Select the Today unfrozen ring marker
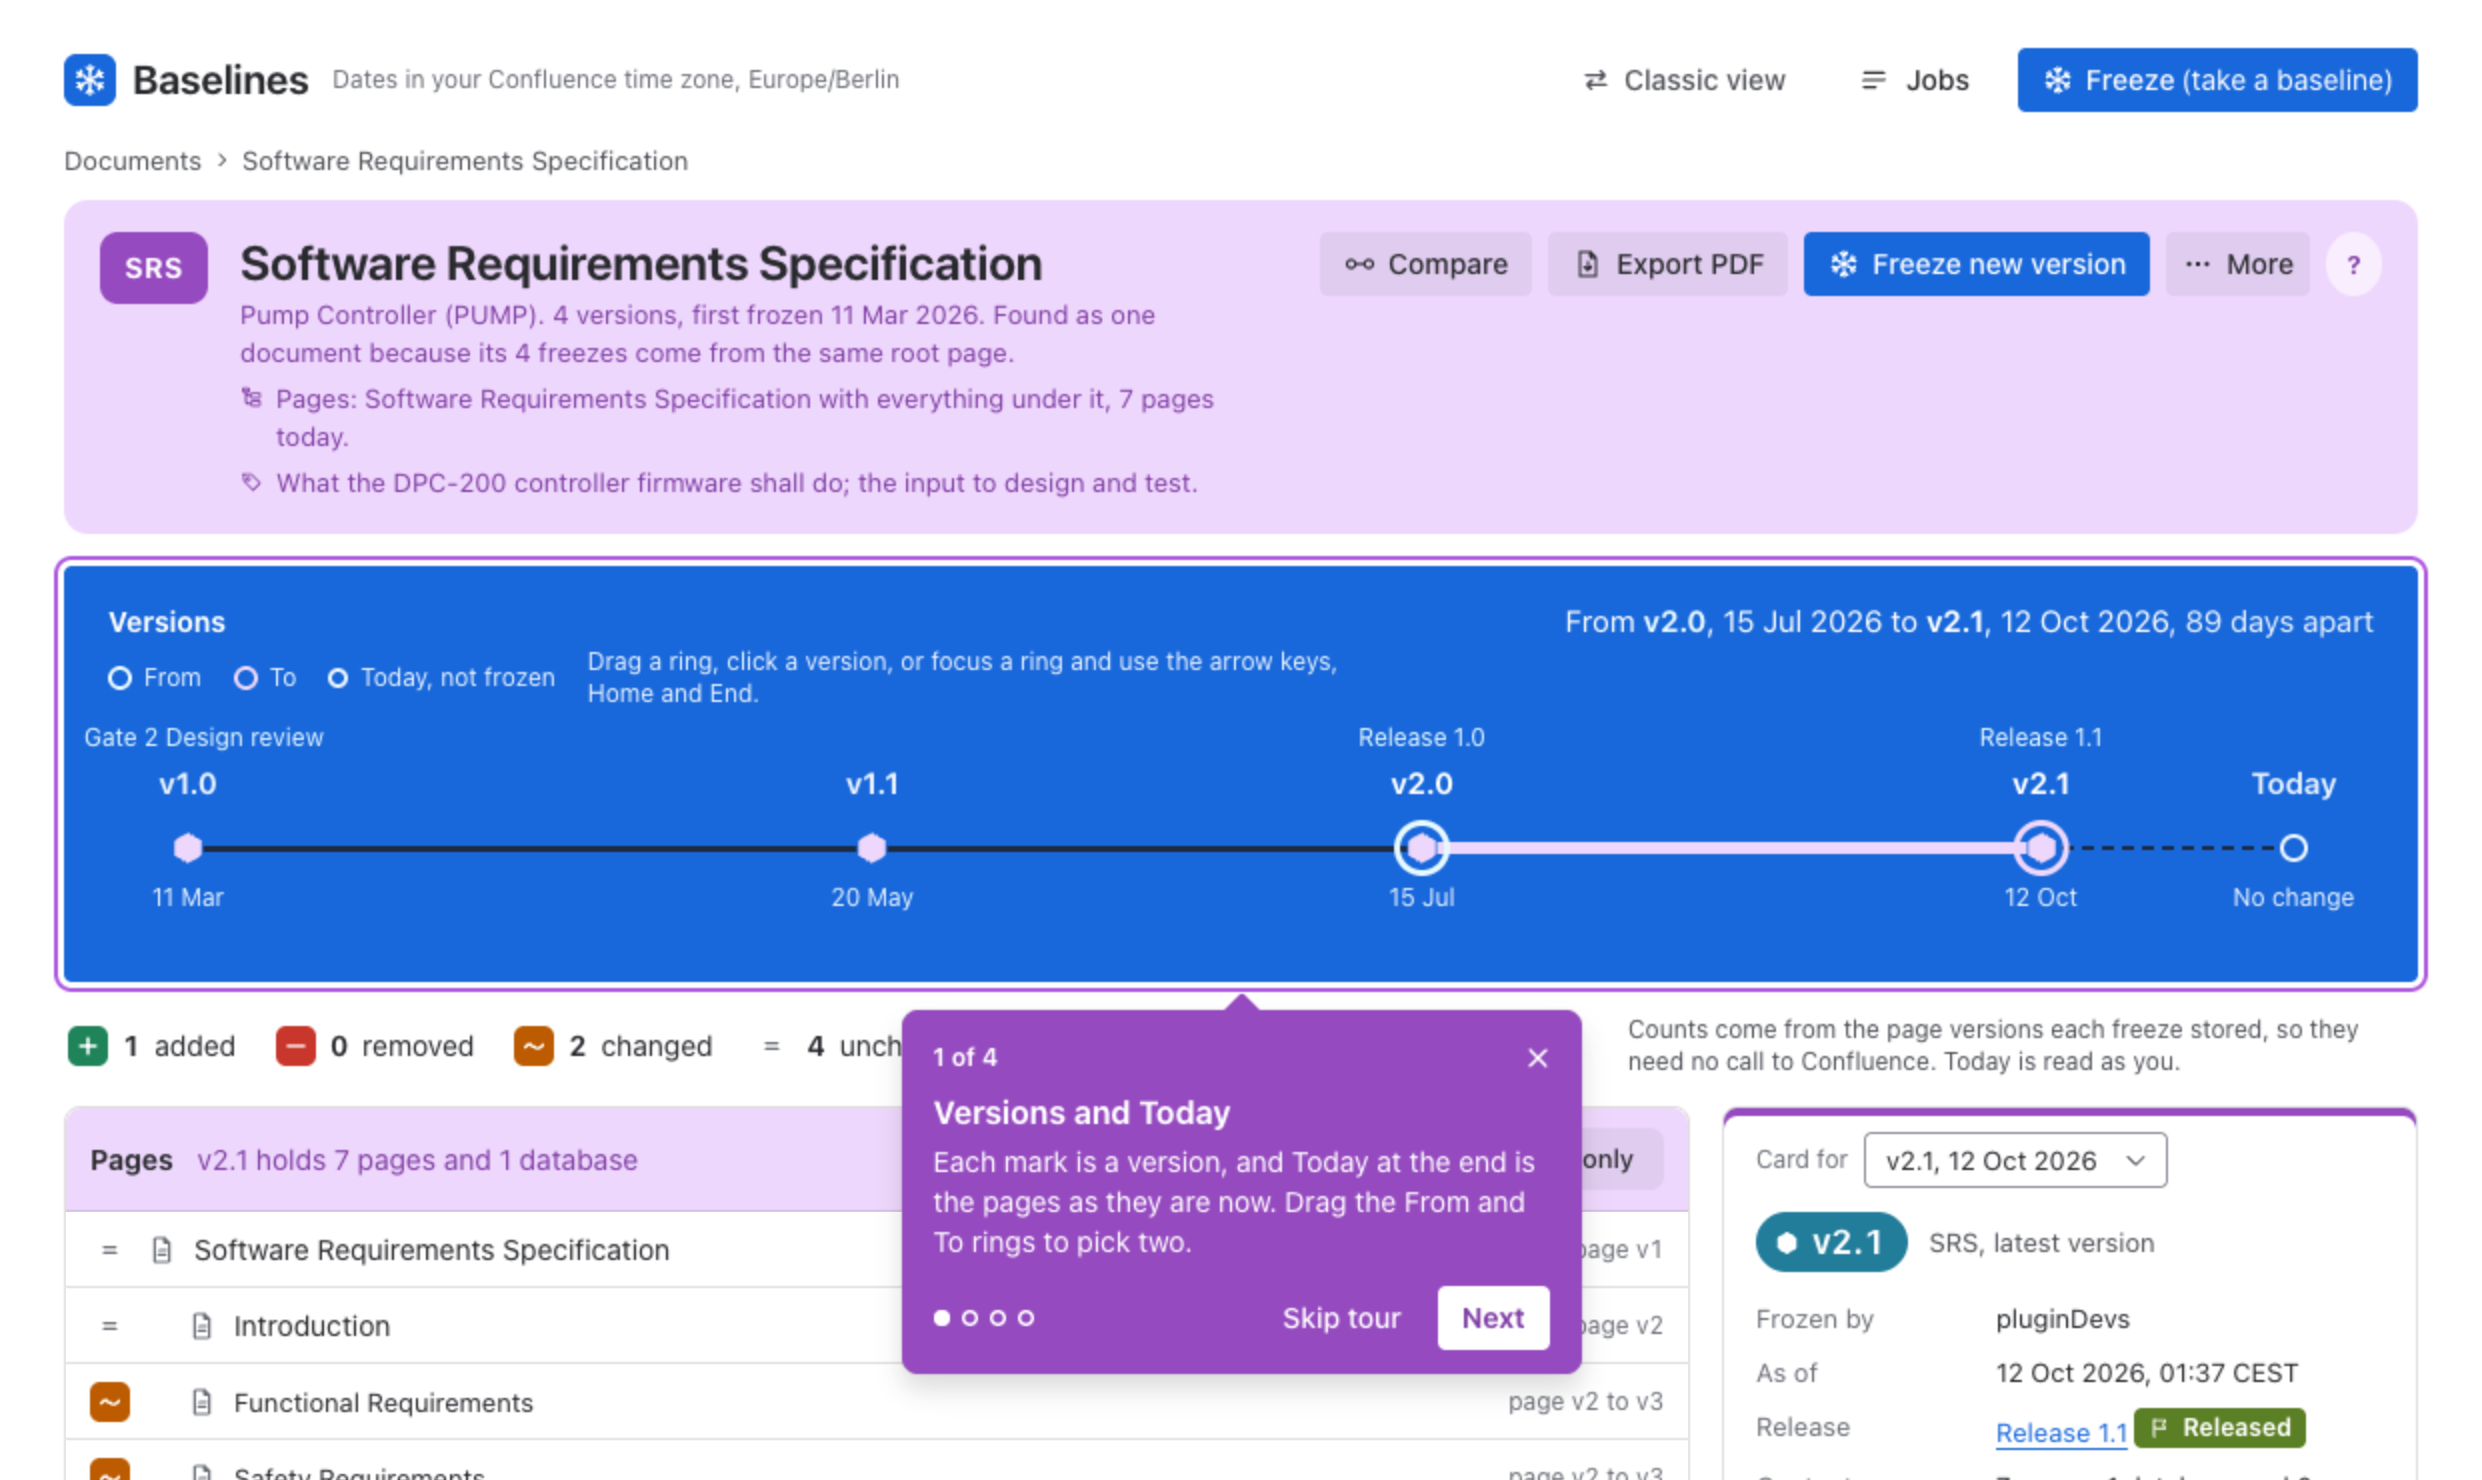 coord(2293,848)
